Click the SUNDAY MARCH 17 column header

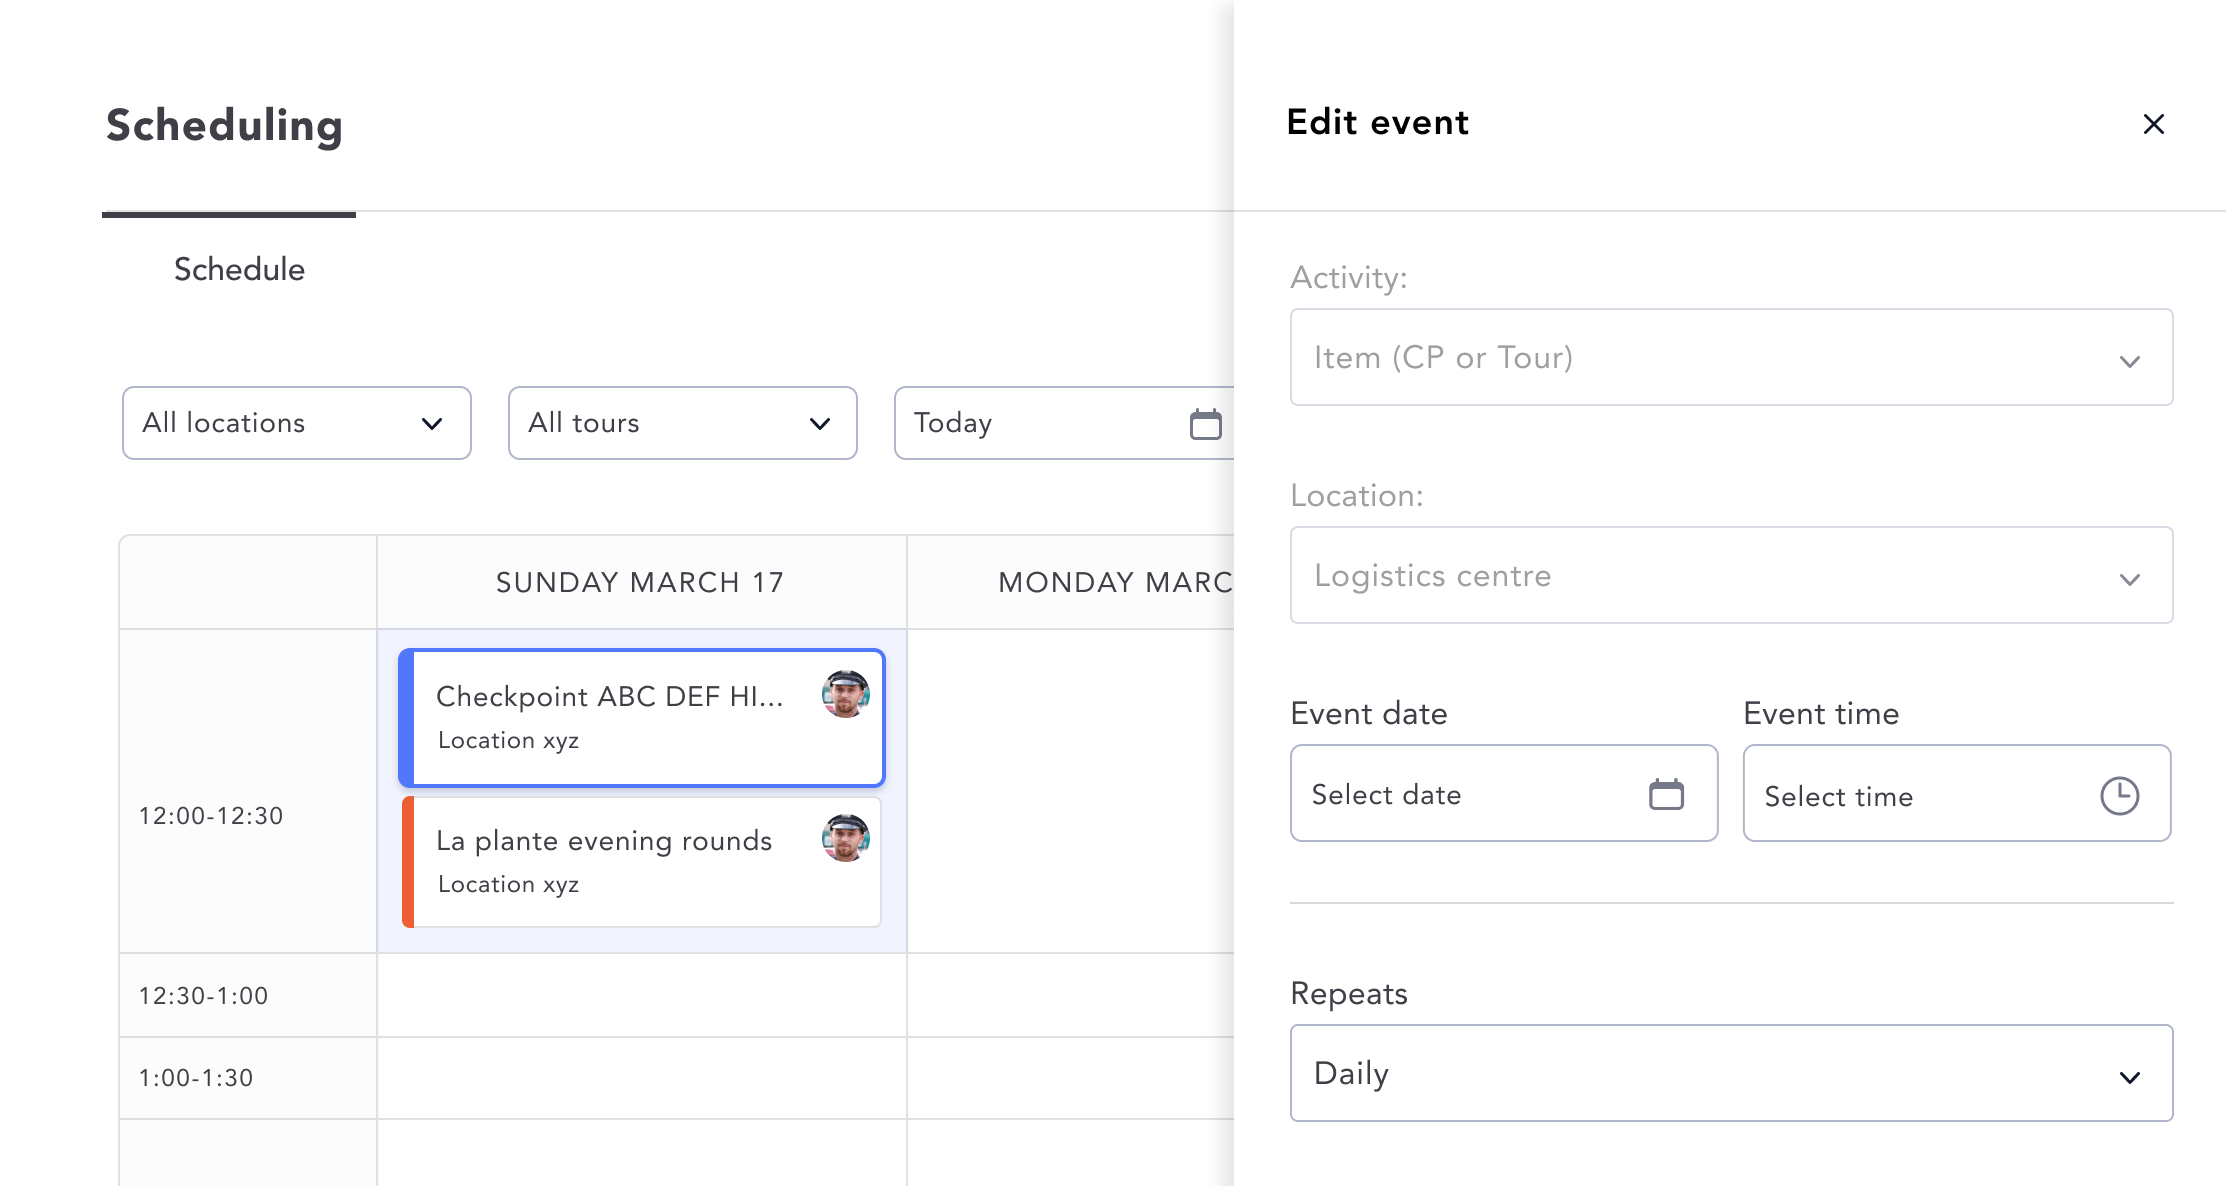coord(641,582)
